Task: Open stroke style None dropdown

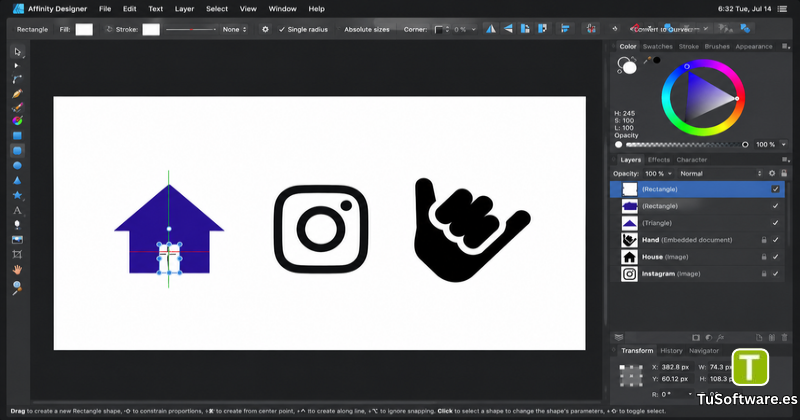Action: point(235,30)
